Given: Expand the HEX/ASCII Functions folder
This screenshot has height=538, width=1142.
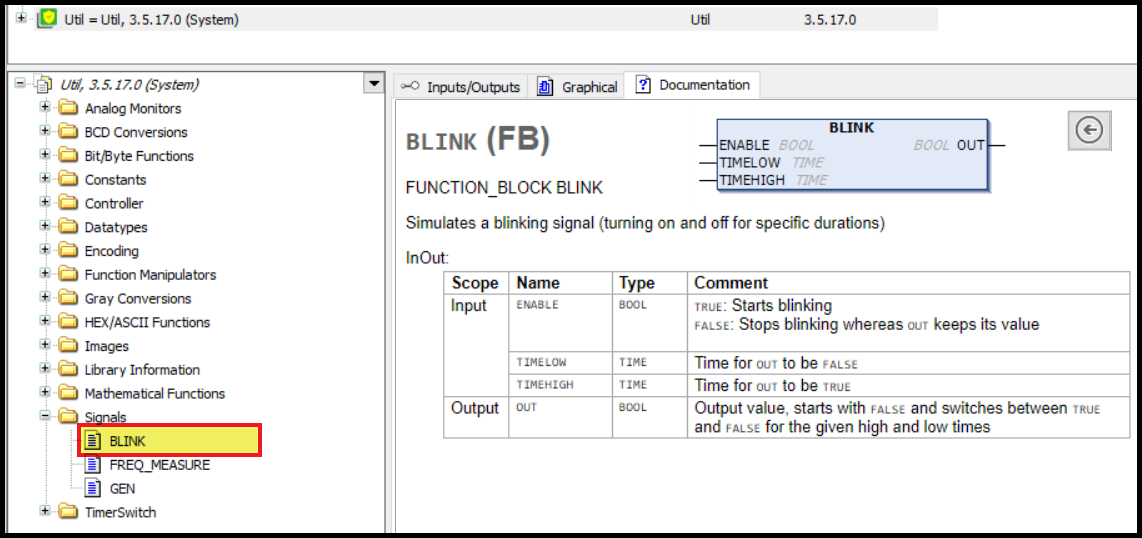Looking at the screenshot, I should point(45,322).
